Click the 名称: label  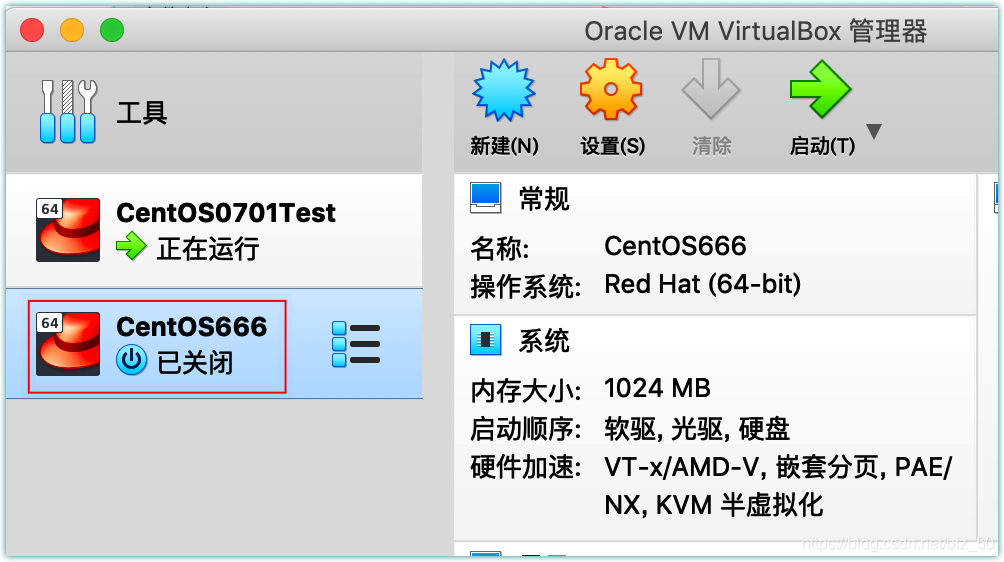click(x=500, y=248)
